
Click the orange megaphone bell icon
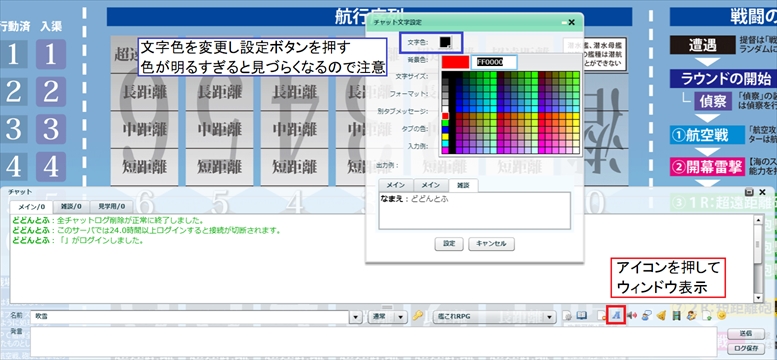662,315
